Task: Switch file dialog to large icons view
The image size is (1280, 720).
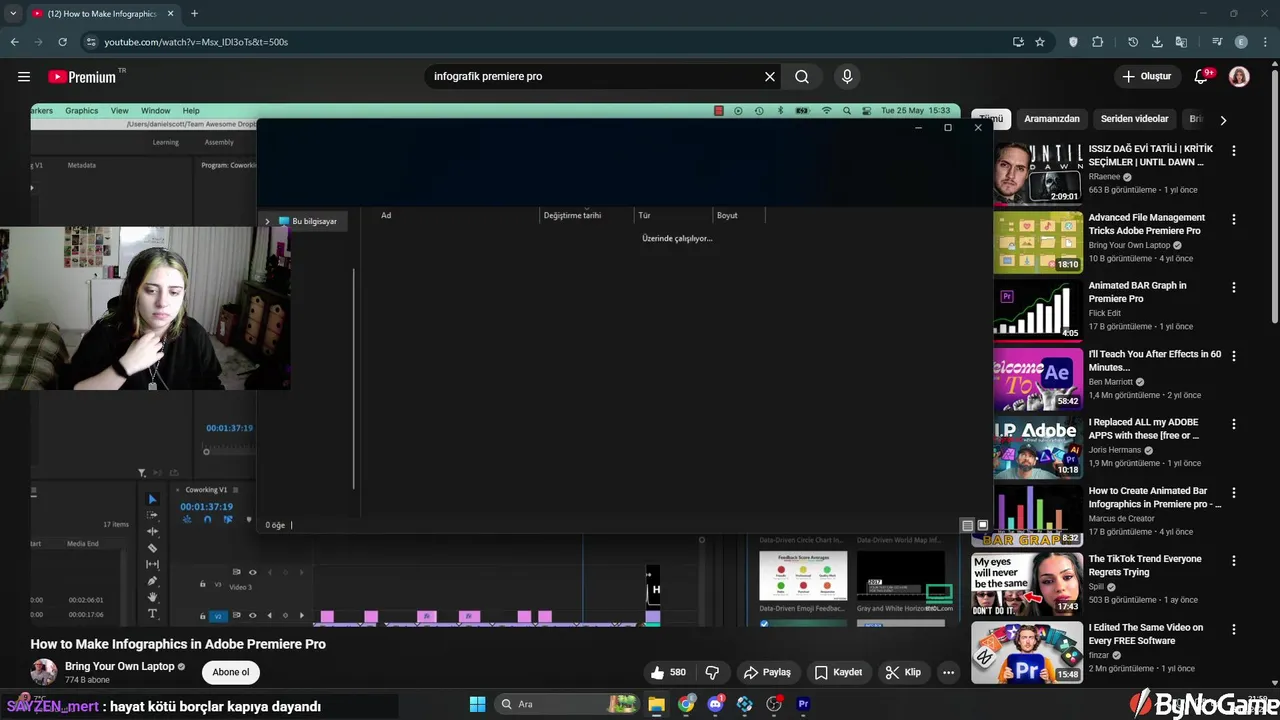Action: (x=982, y=525)
